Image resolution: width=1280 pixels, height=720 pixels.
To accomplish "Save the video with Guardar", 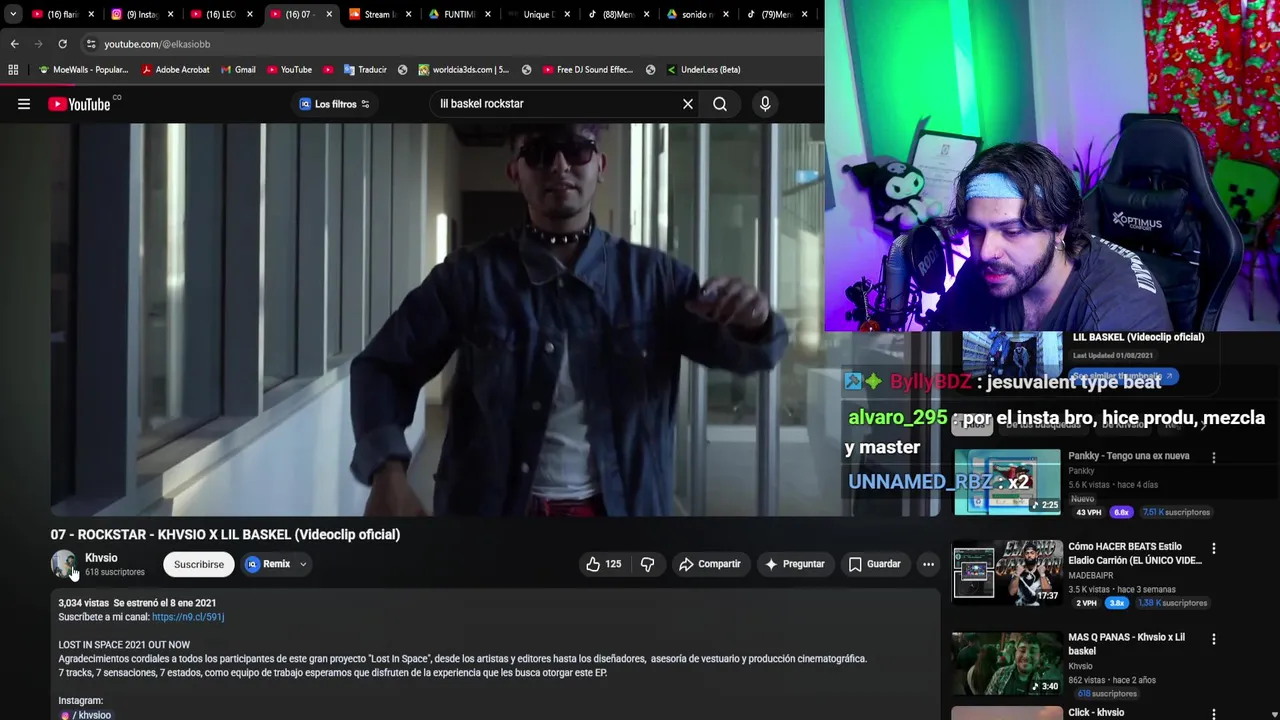I will pyautogui.click(x=875, y=564).
